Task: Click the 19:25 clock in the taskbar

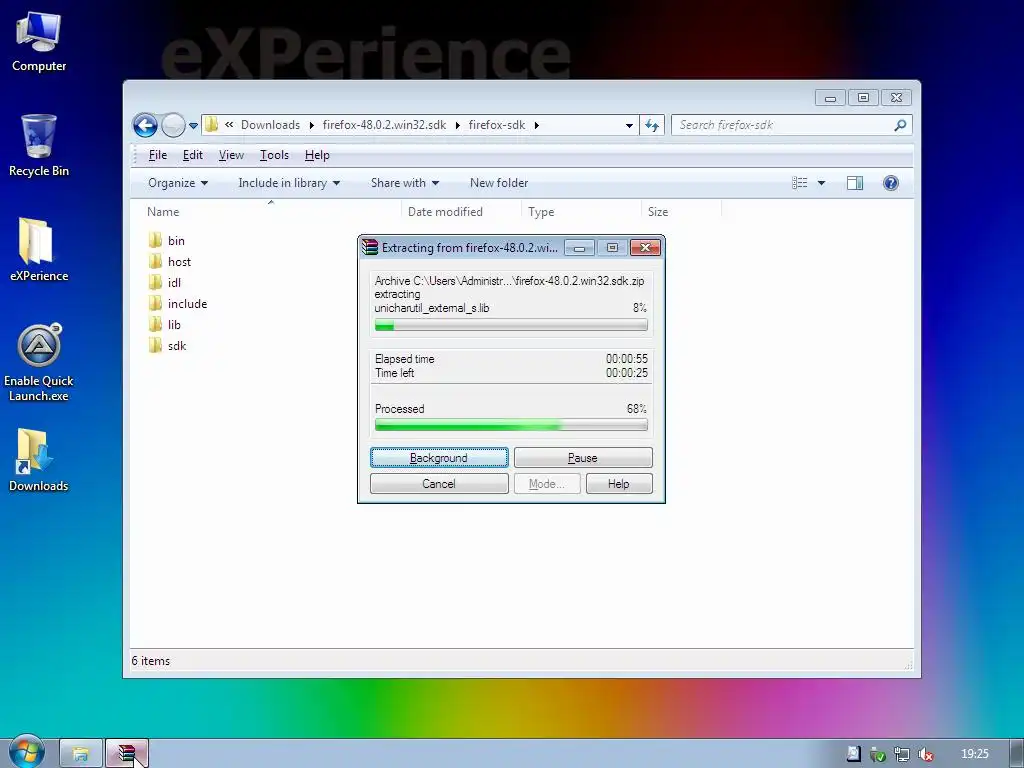Action: [x=974, y=754]
